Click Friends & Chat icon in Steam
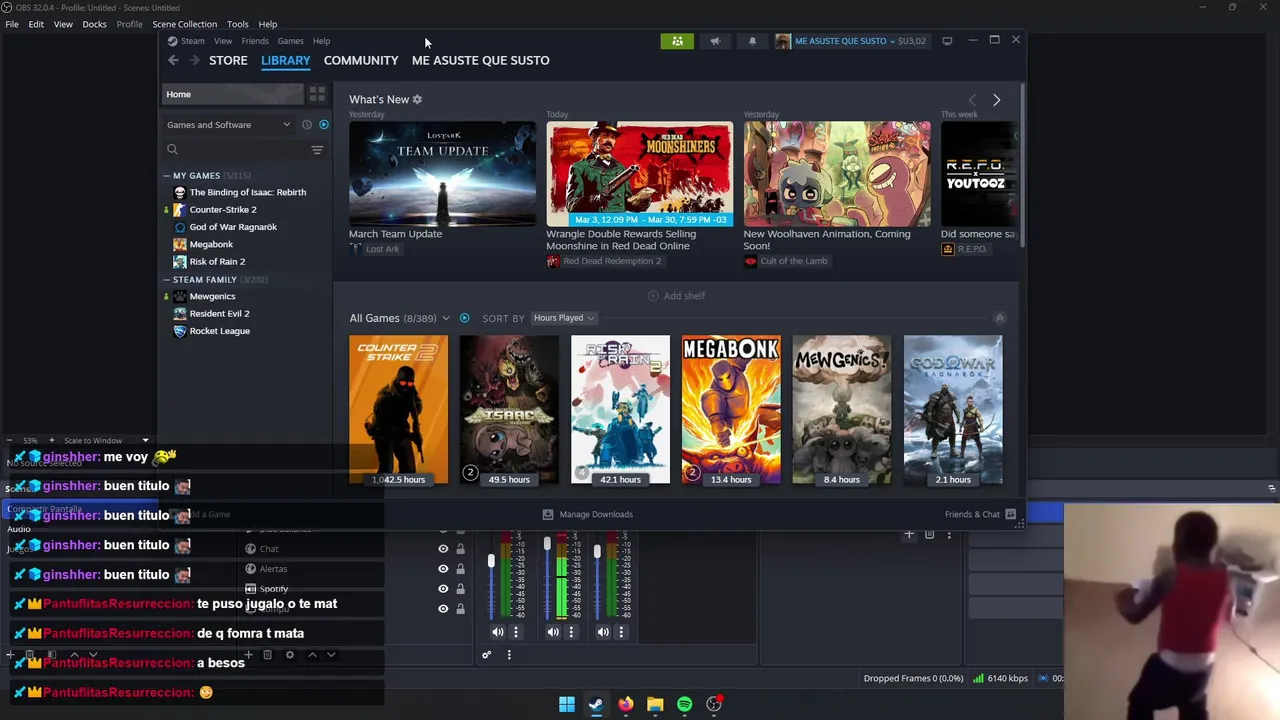 (1010, 514)
